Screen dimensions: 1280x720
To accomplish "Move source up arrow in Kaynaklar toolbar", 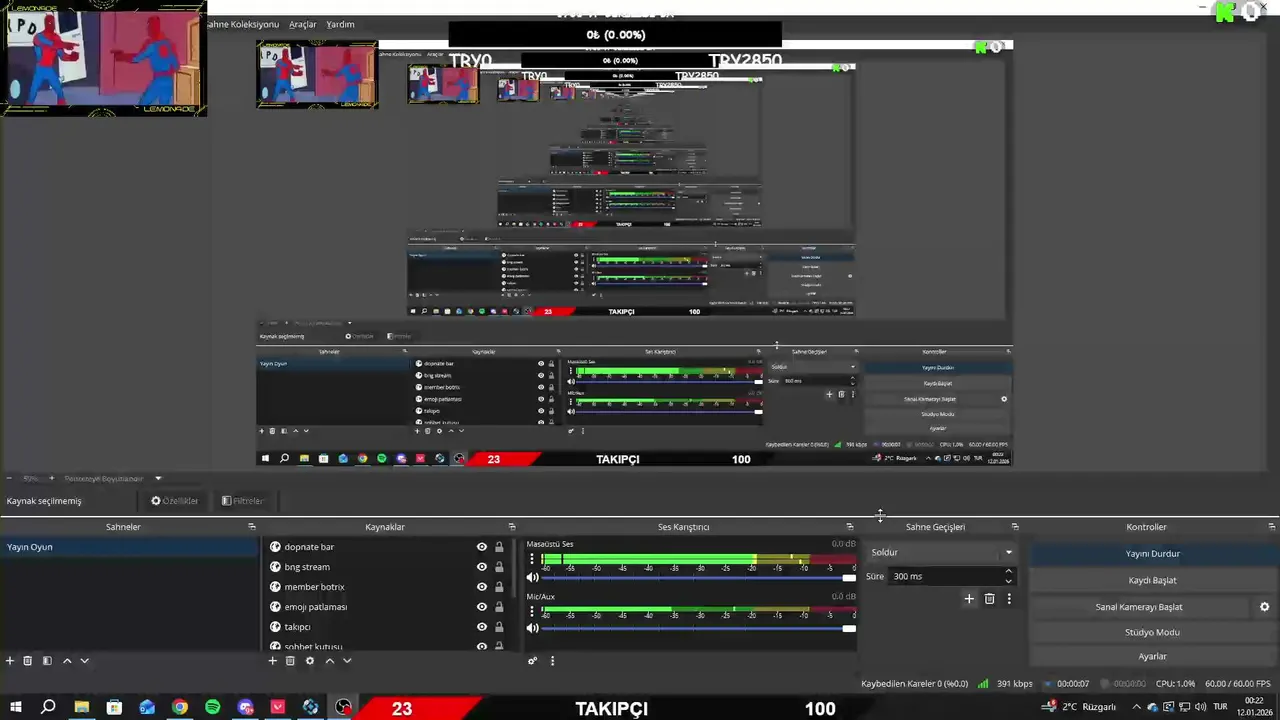I will [329, 661].
